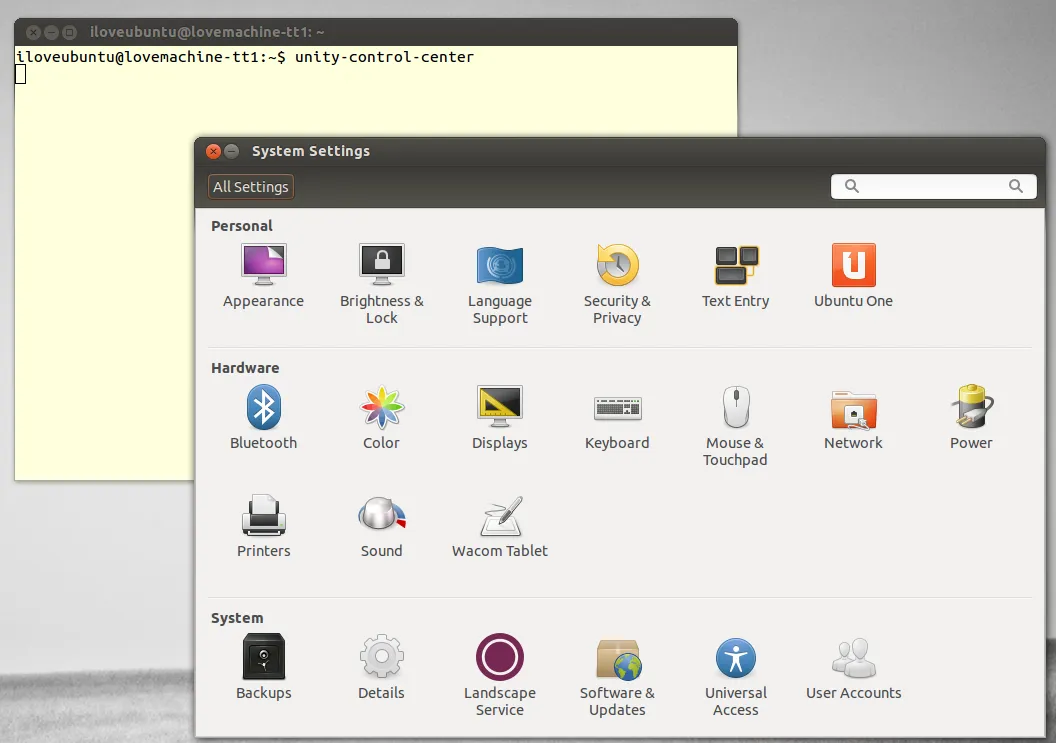Click the All Settings button
Screen dimensions: 1056x743
point(250,186)
